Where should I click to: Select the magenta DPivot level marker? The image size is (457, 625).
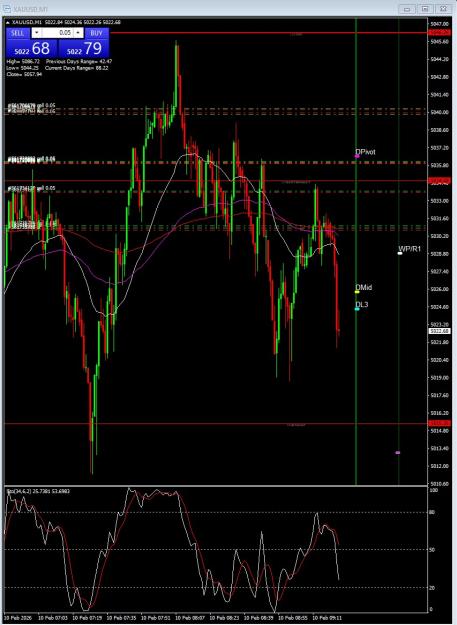click(357, 156)
